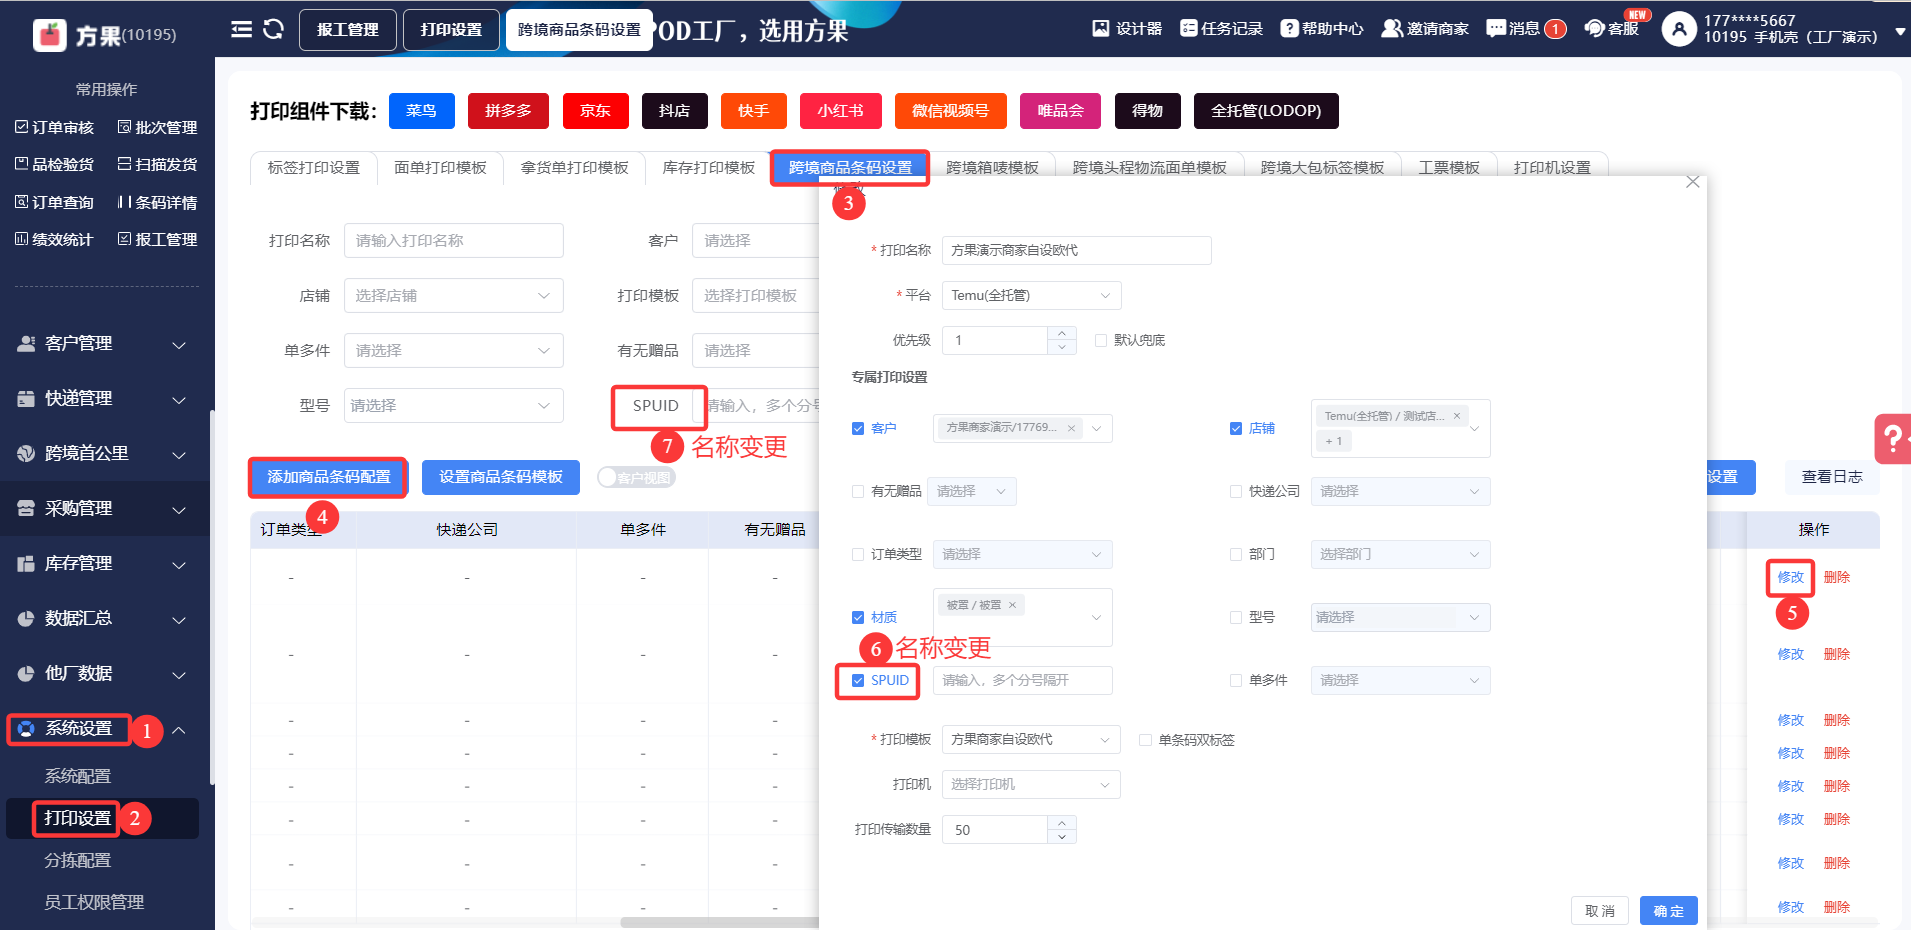This screenshot has height=930, width=1911.
Task: Click the refresh icon in the top bar
Action: 273,29
